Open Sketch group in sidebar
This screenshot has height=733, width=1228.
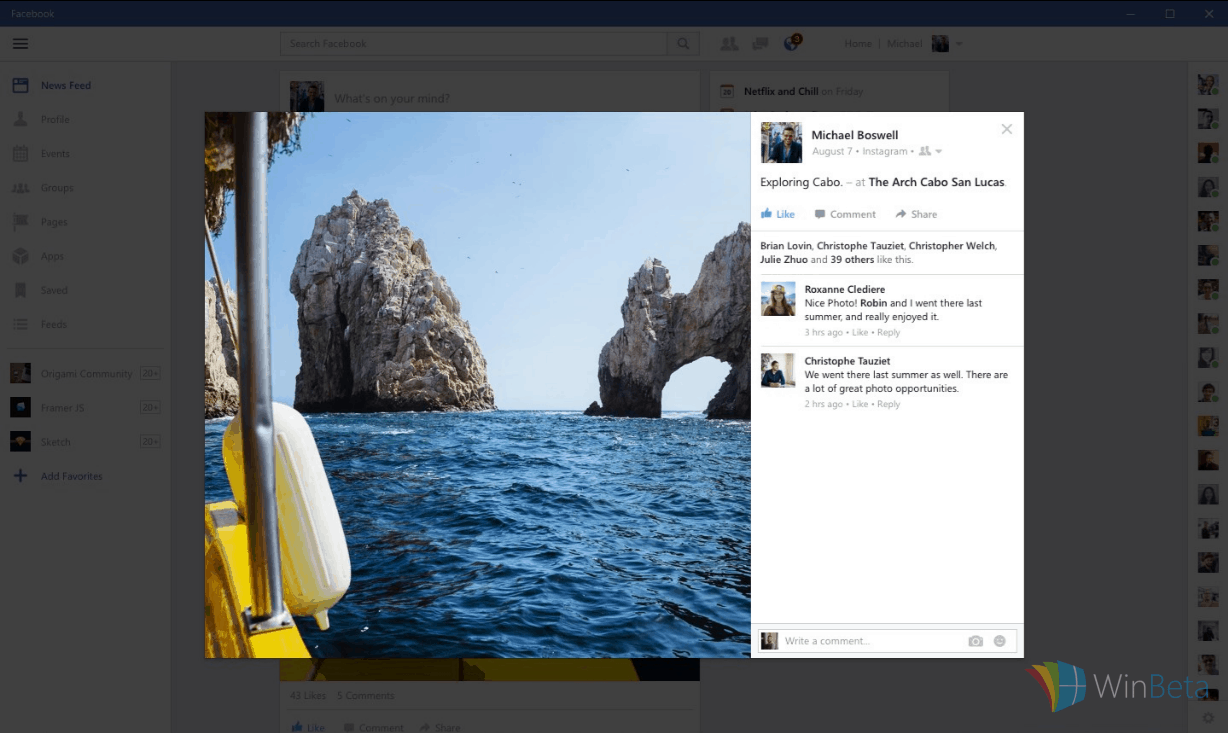click(x=56, y=441)
